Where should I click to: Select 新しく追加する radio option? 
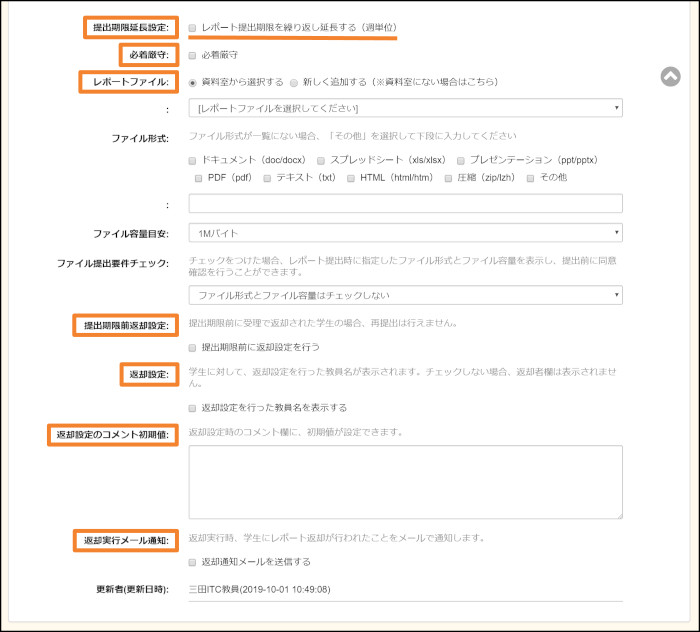[294, 82]
